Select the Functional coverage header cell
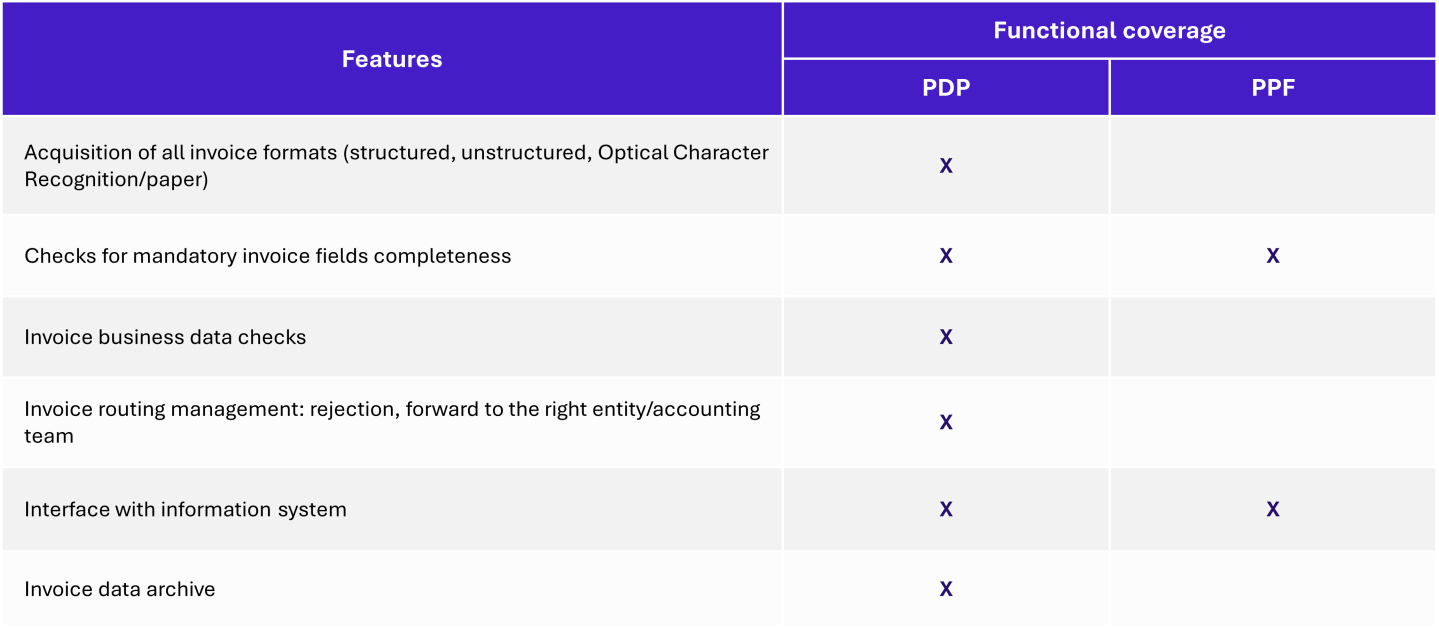Screen dimensions: 1439x629 (1109, 30)
